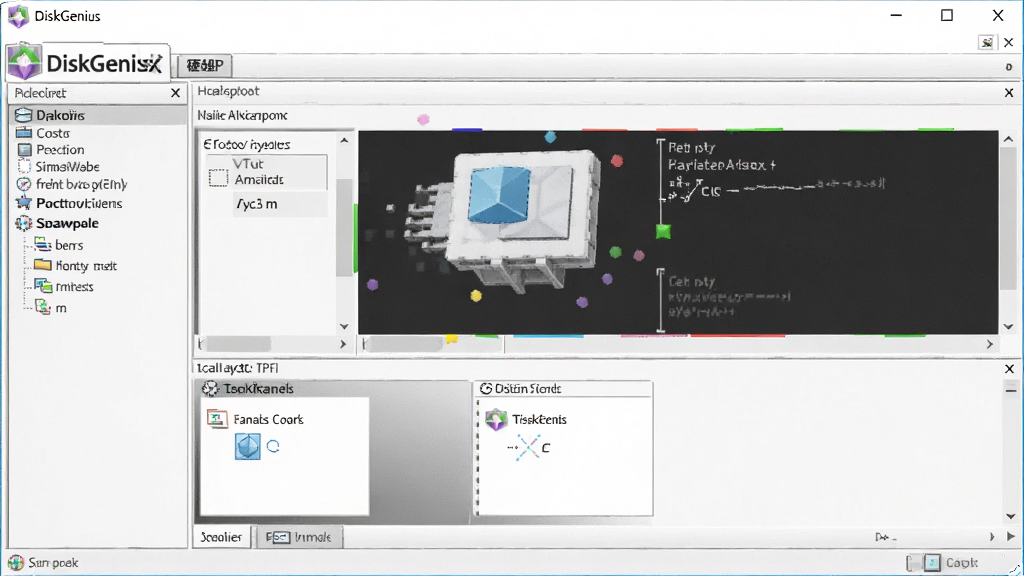Toggle the VTut Amaiicis checkbox
This screenshot has width=1024, height=576.
(x=218, y=177)
